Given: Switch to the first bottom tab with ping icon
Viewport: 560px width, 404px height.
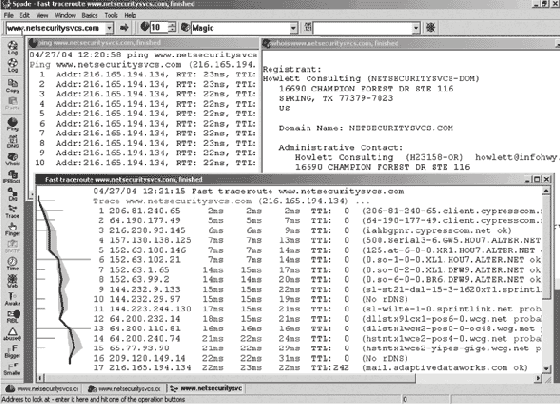Looking at the screenshot, I should [42, 388].
